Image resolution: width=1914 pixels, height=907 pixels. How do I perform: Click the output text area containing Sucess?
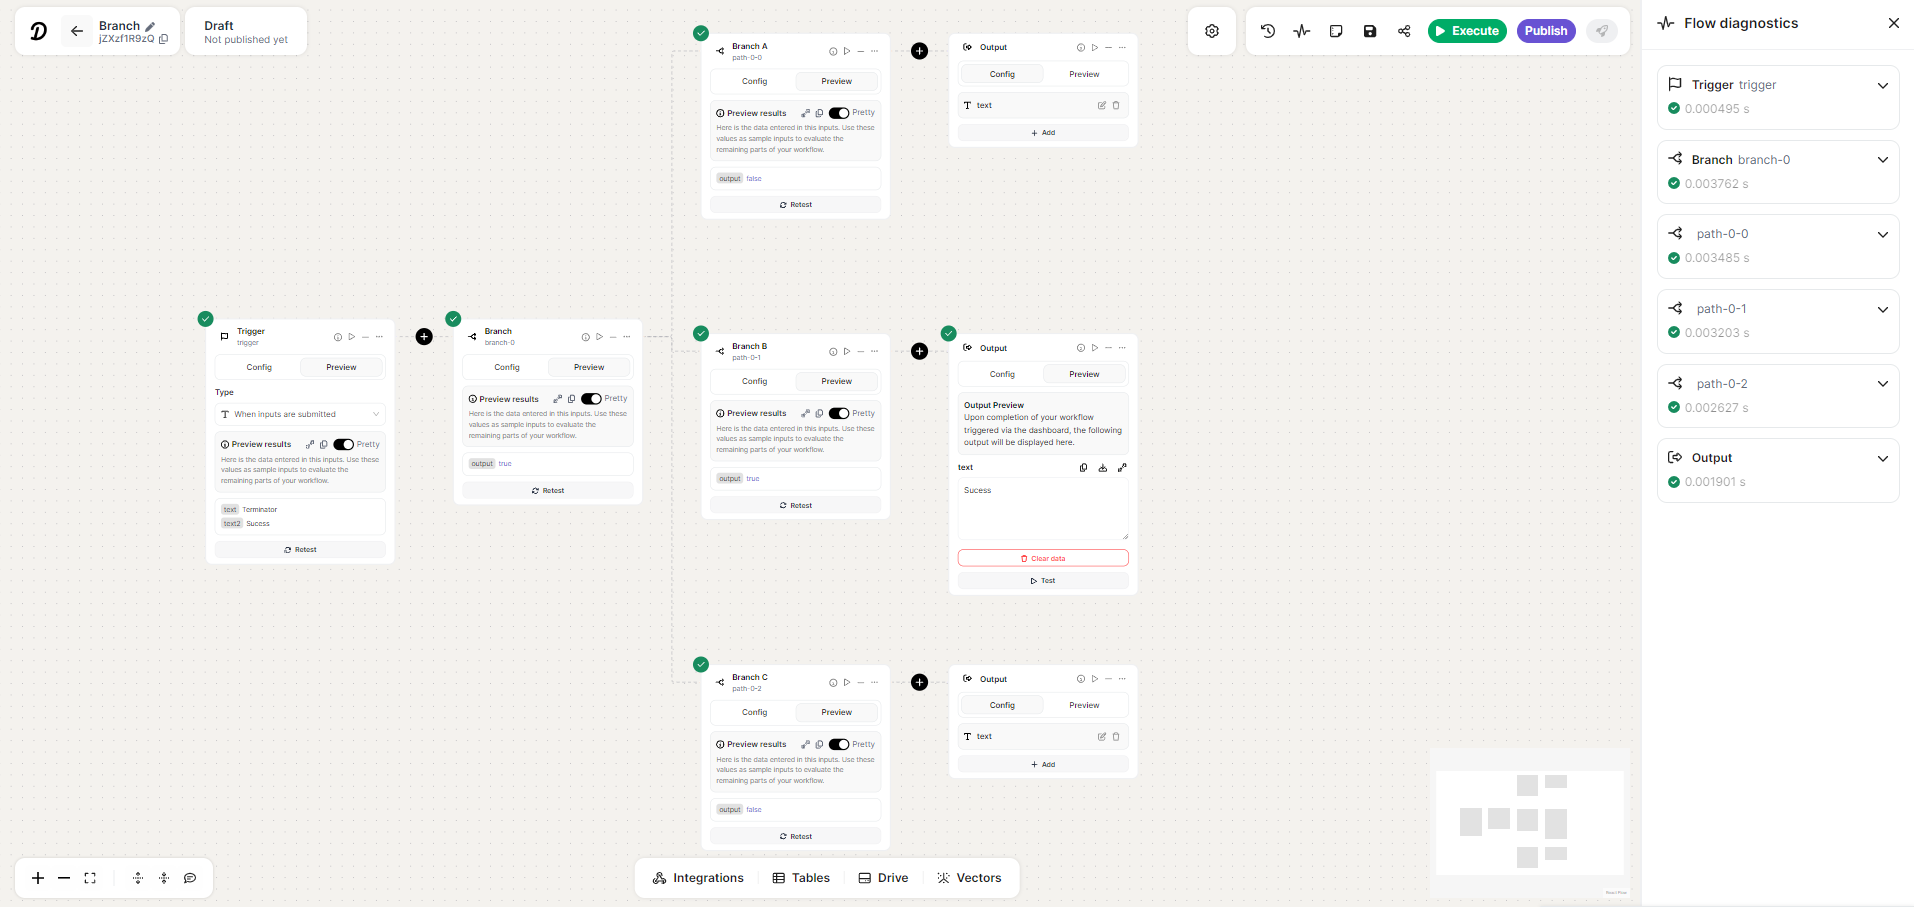(x=1043, y=508)
